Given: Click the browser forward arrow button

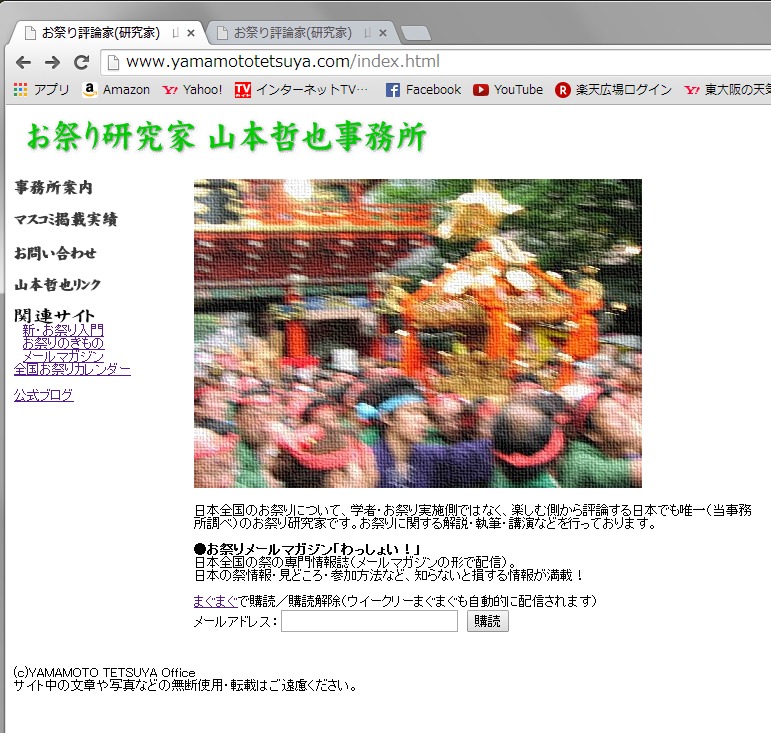Looking at the screenshot, I should (52, 62).
